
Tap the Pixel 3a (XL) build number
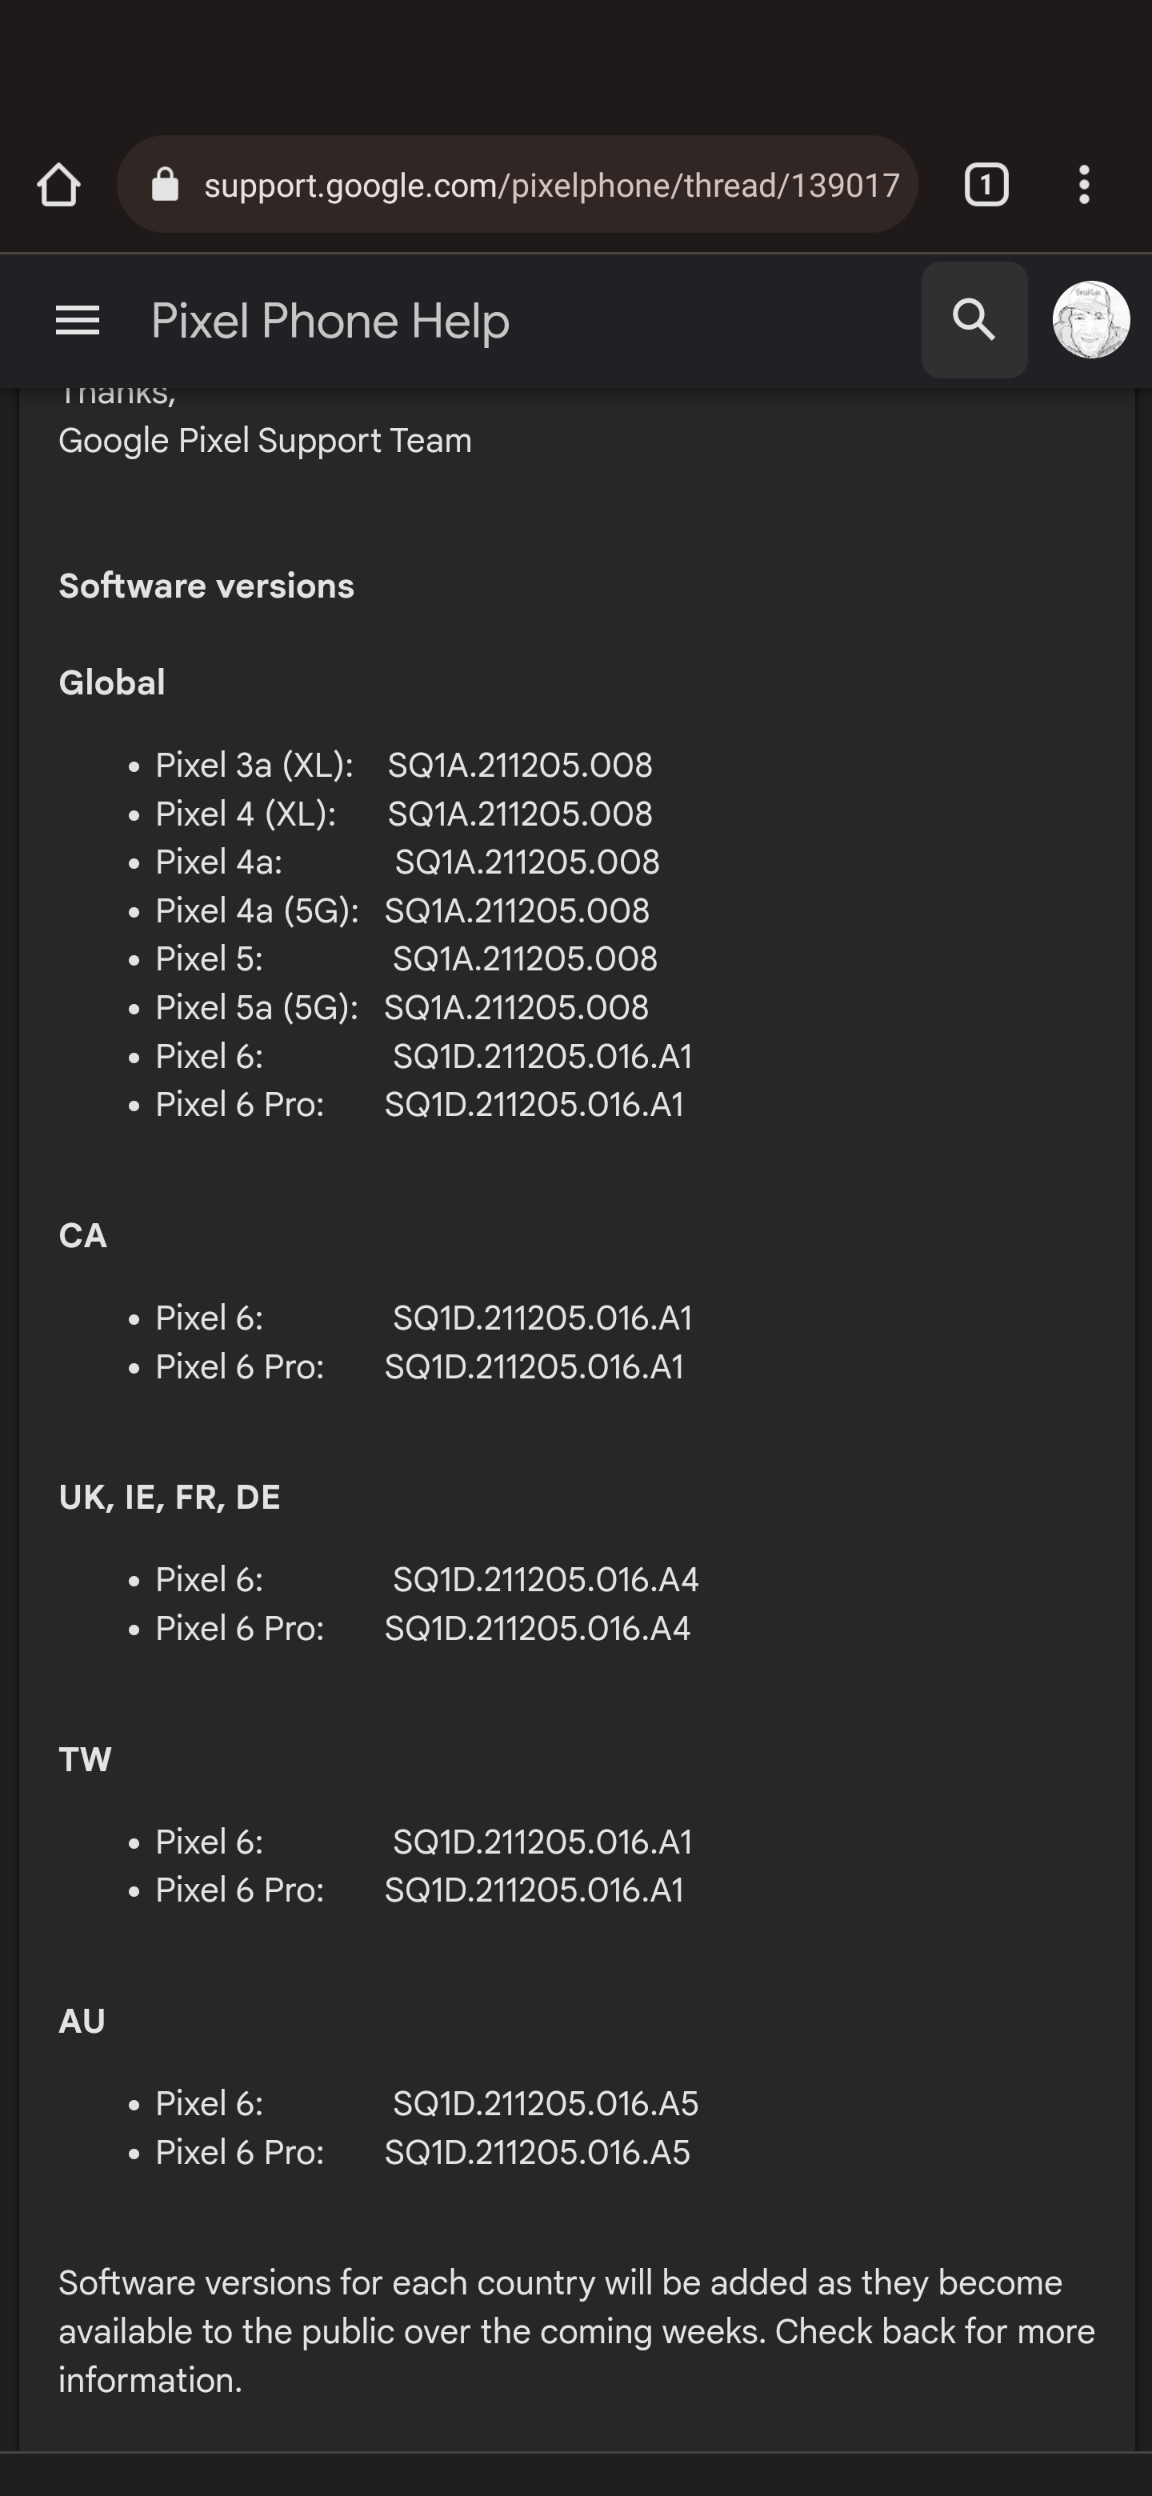pyautogui.click(x=520, y=765)
